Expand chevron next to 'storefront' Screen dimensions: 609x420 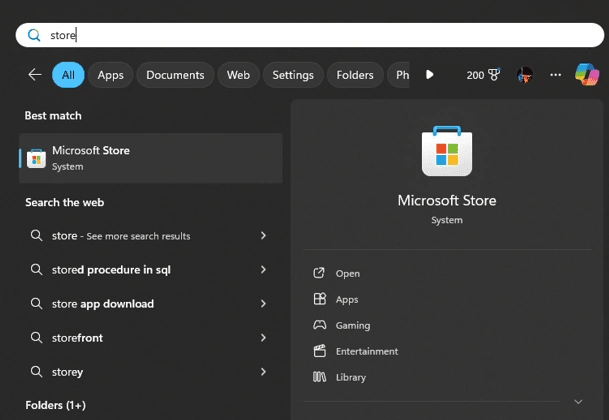(x=263, y=338)
